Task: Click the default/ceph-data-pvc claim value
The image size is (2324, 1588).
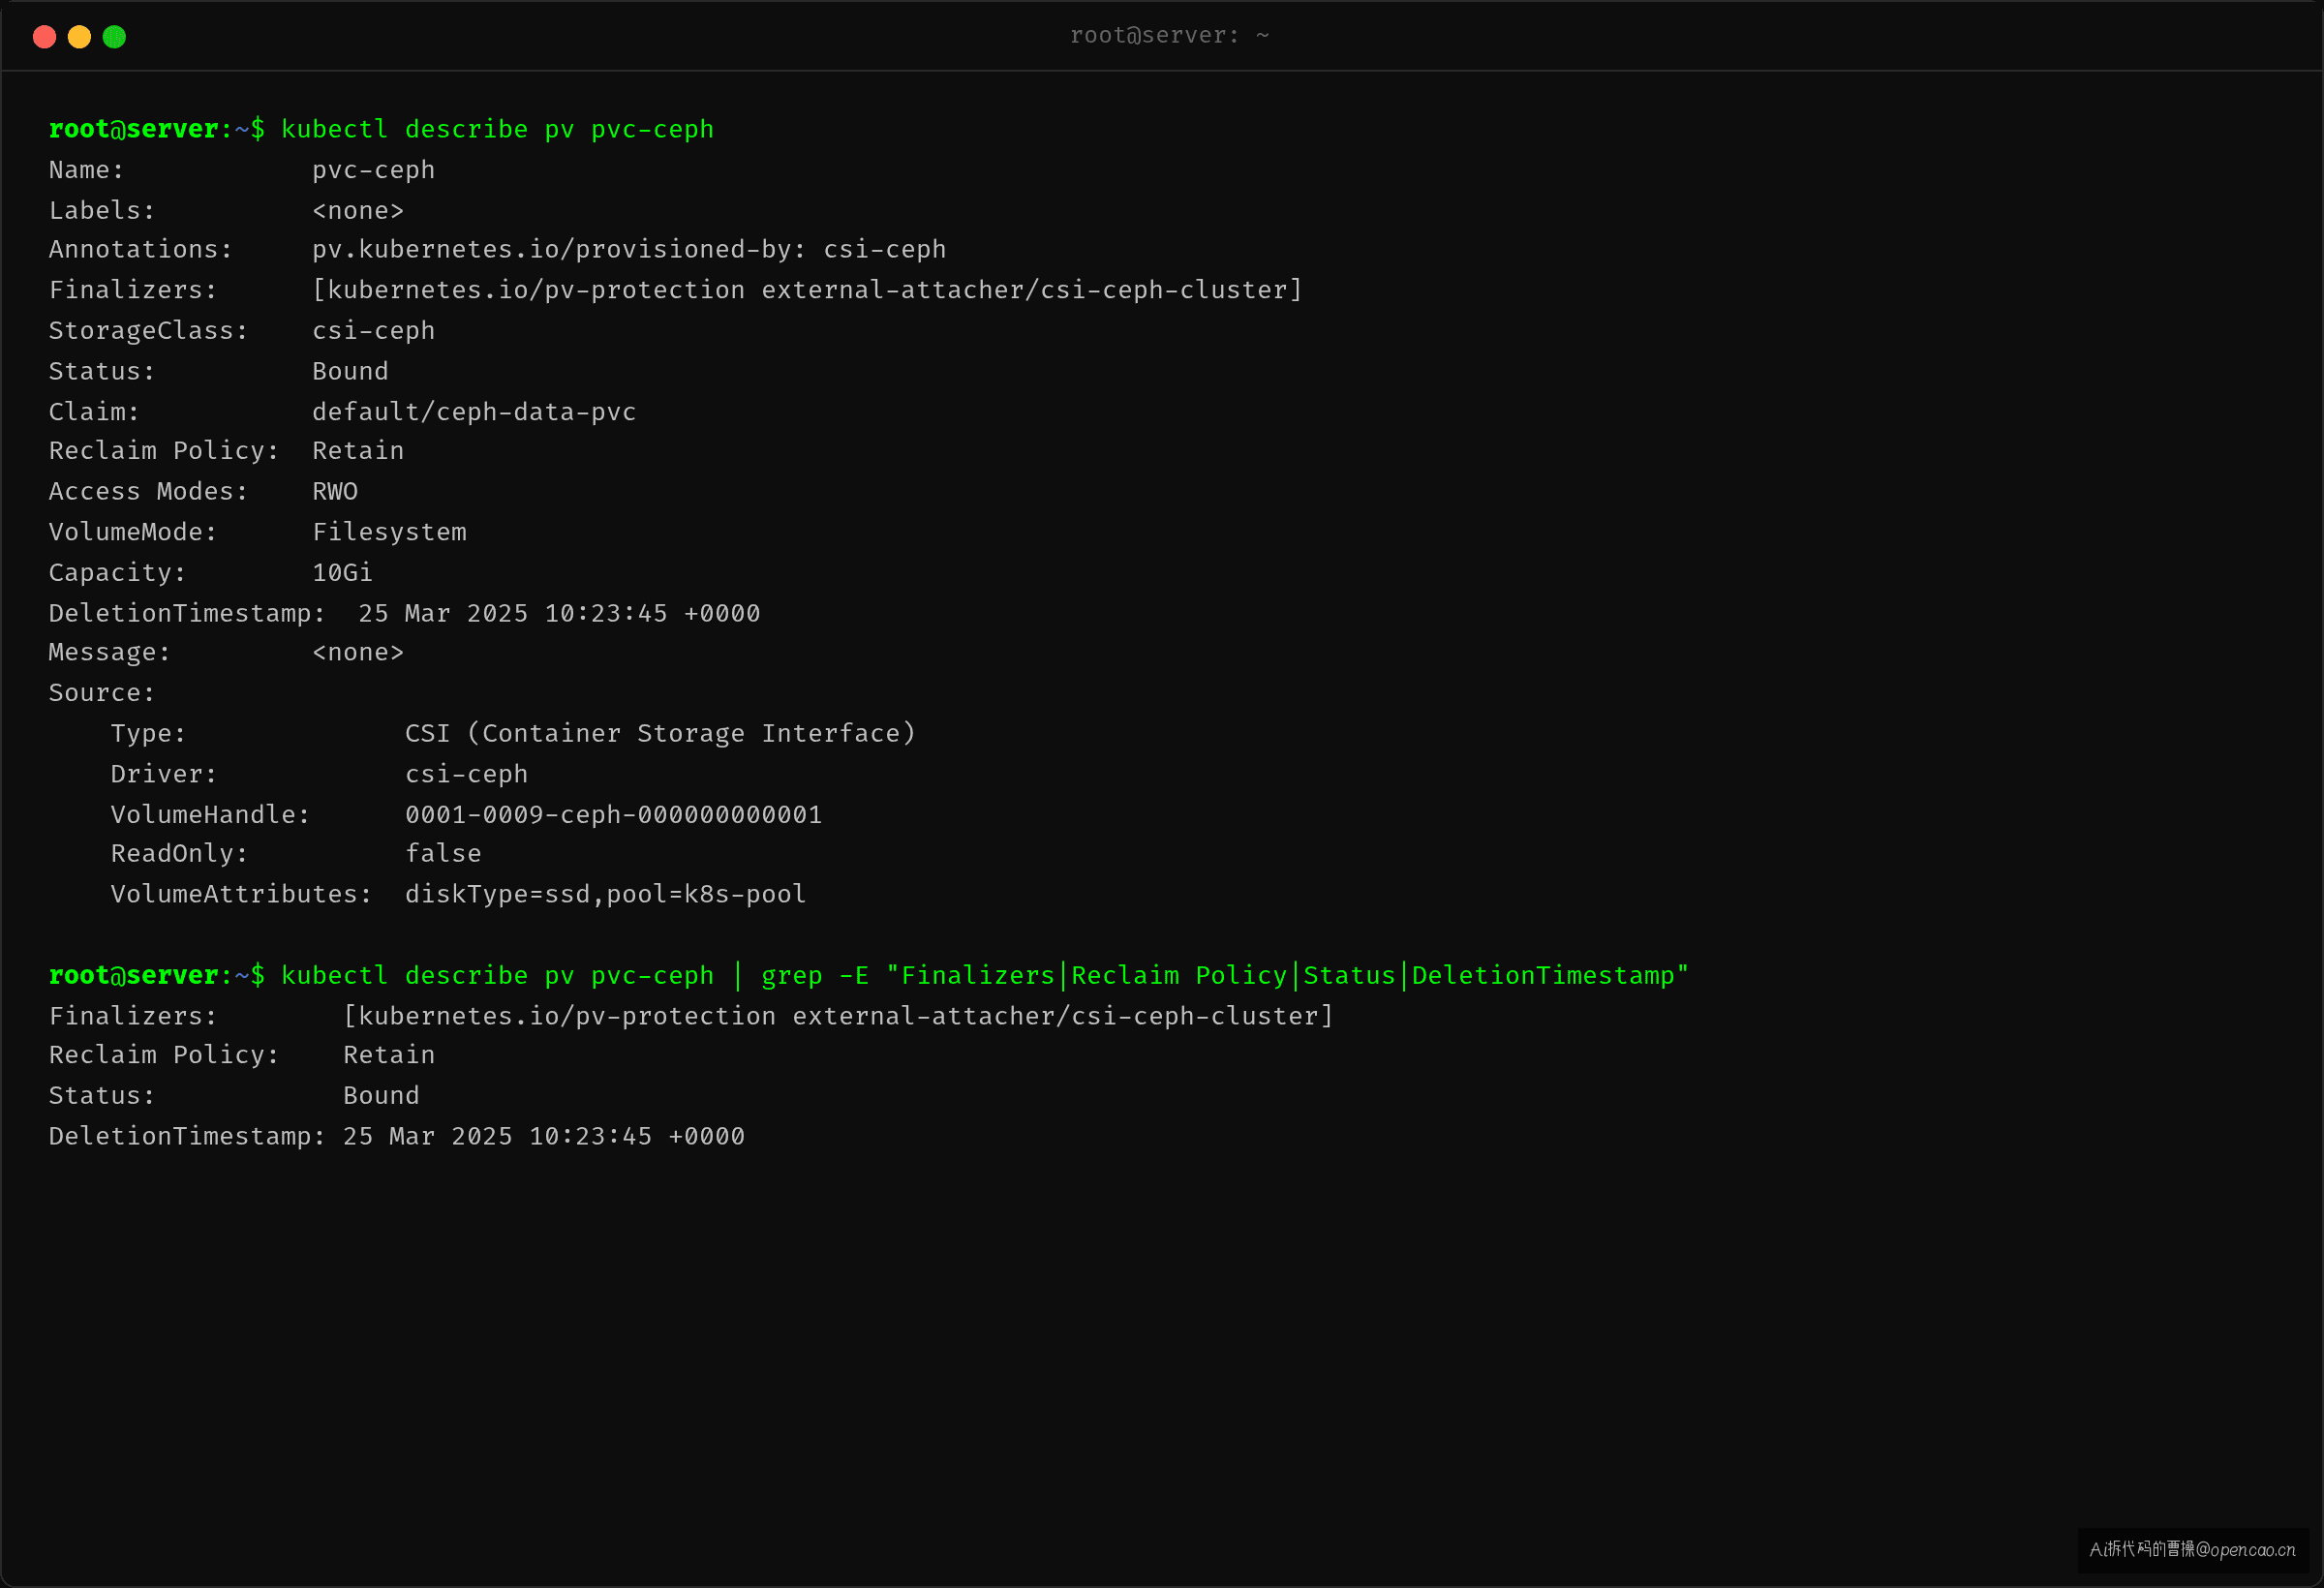Action: [474, 412]
